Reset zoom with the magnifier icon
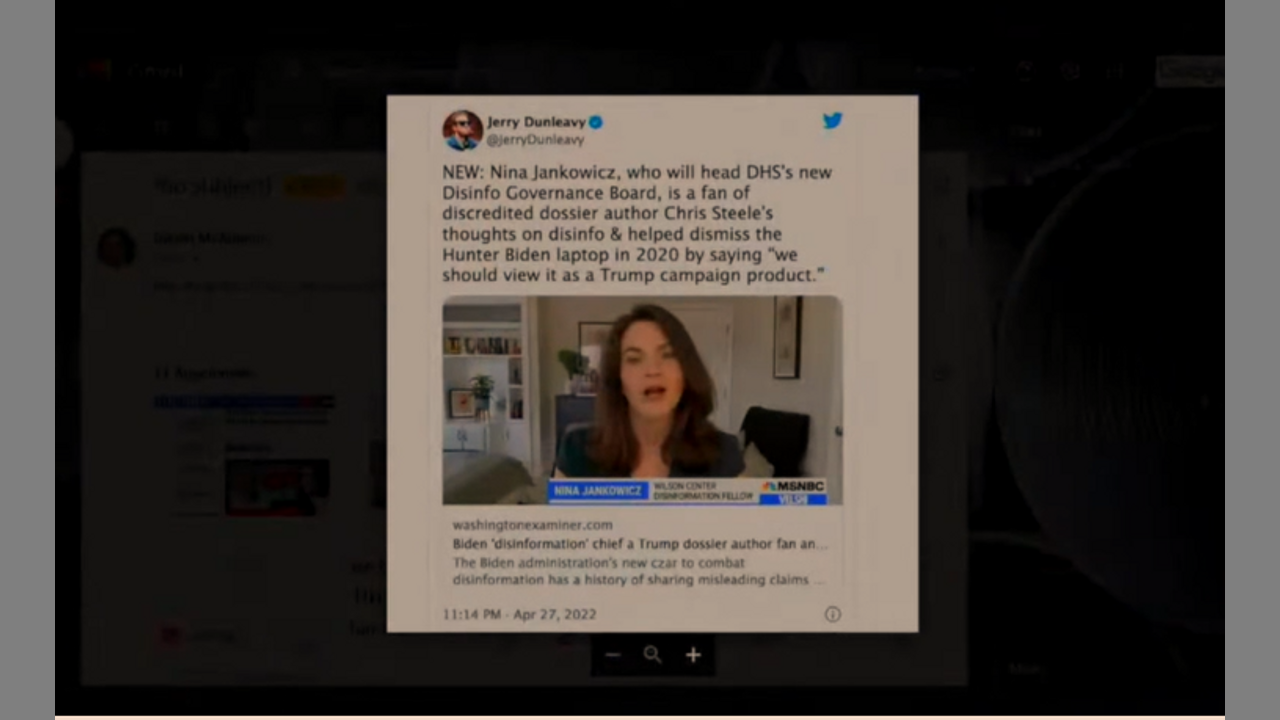This screenshot has width=1280, height=720. (x=653, y=655)
